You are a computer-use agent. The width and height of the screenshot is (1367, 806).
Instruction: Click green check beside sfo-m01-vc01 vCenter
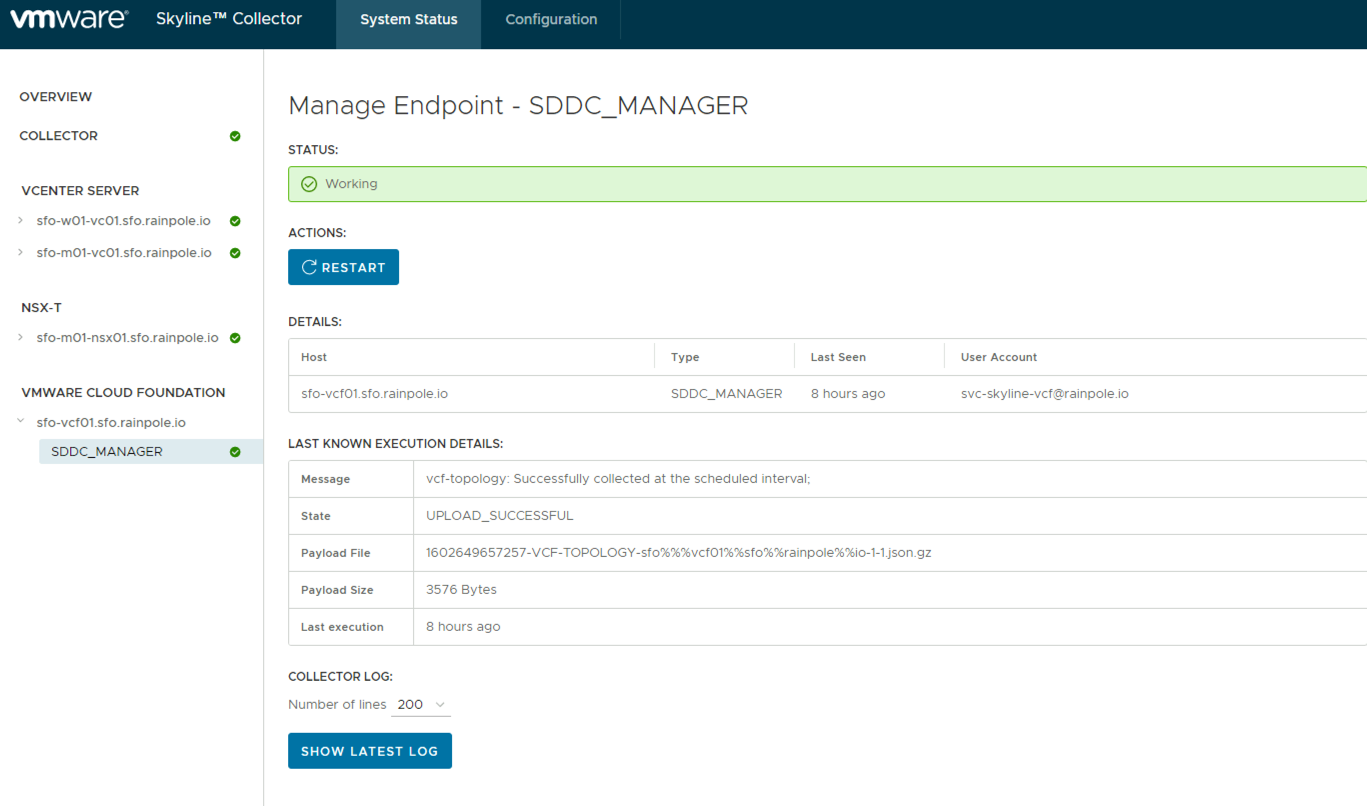[235, 253]
